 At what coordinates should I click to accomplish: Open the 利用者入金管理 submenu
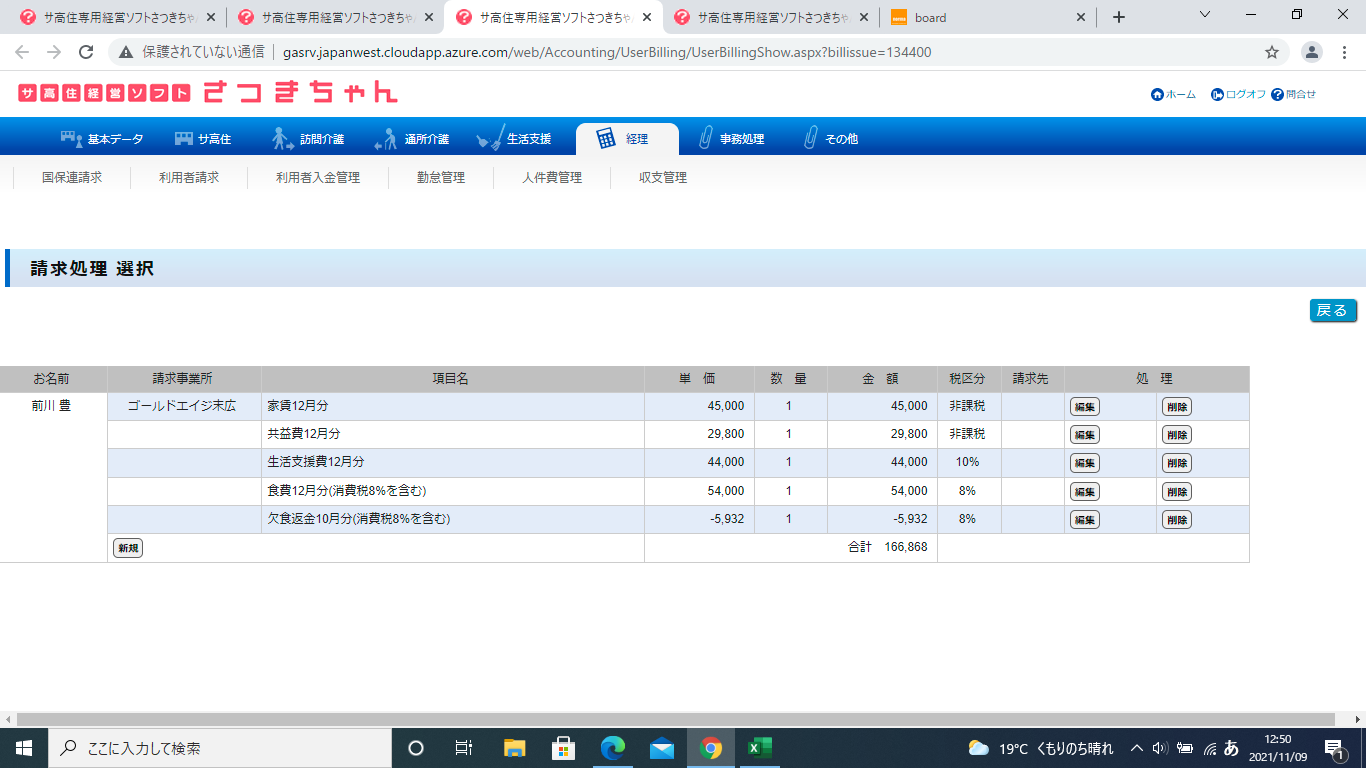pos(318,178)
